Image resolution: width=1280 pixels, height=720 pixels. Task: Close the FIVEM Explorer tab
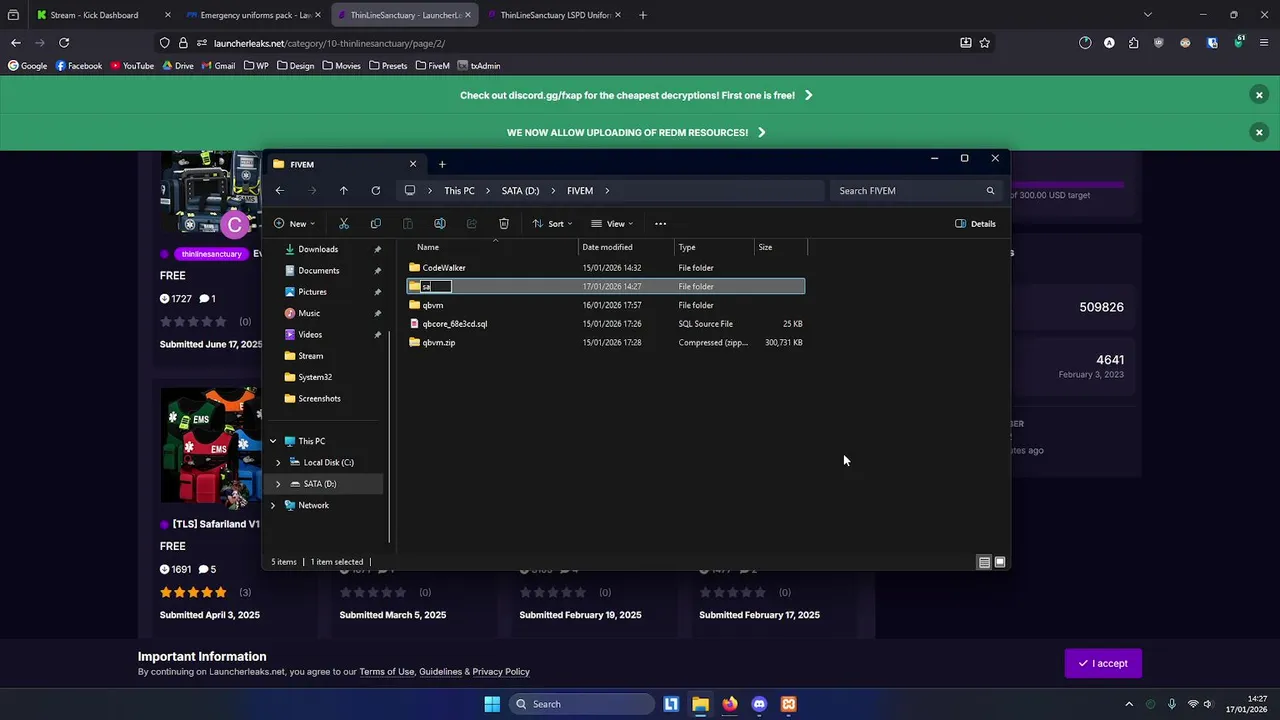point(413,164)
